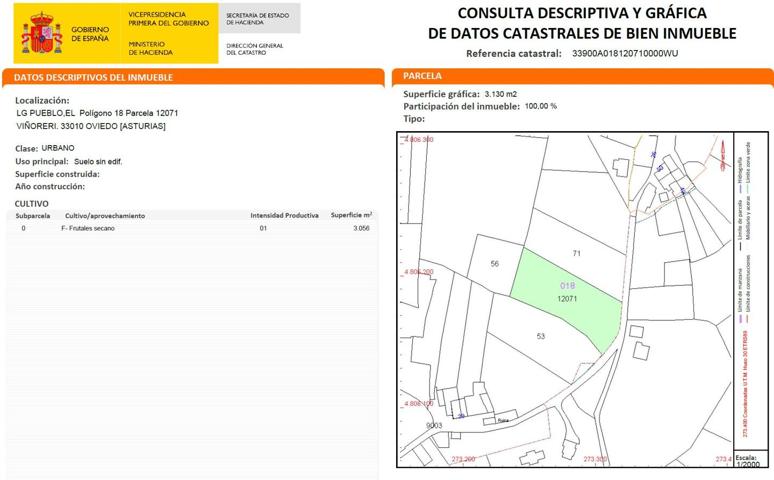Click parcel 71 on the map
This screenshot has width=774, height=480.
click(576, 254)
